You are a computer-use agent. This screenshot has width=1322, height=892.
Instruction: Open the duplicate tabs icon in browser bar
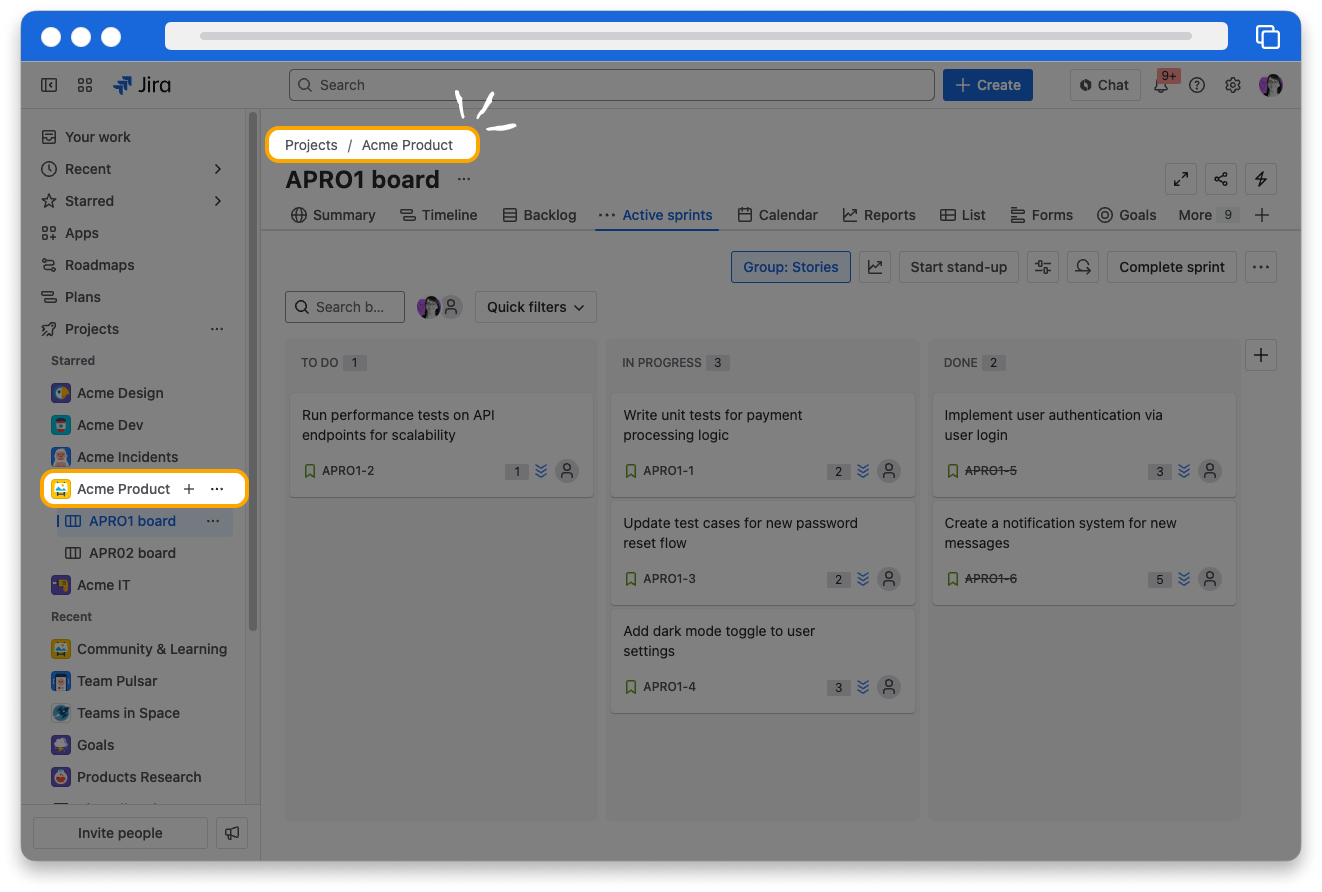[x=1267, y=37]
